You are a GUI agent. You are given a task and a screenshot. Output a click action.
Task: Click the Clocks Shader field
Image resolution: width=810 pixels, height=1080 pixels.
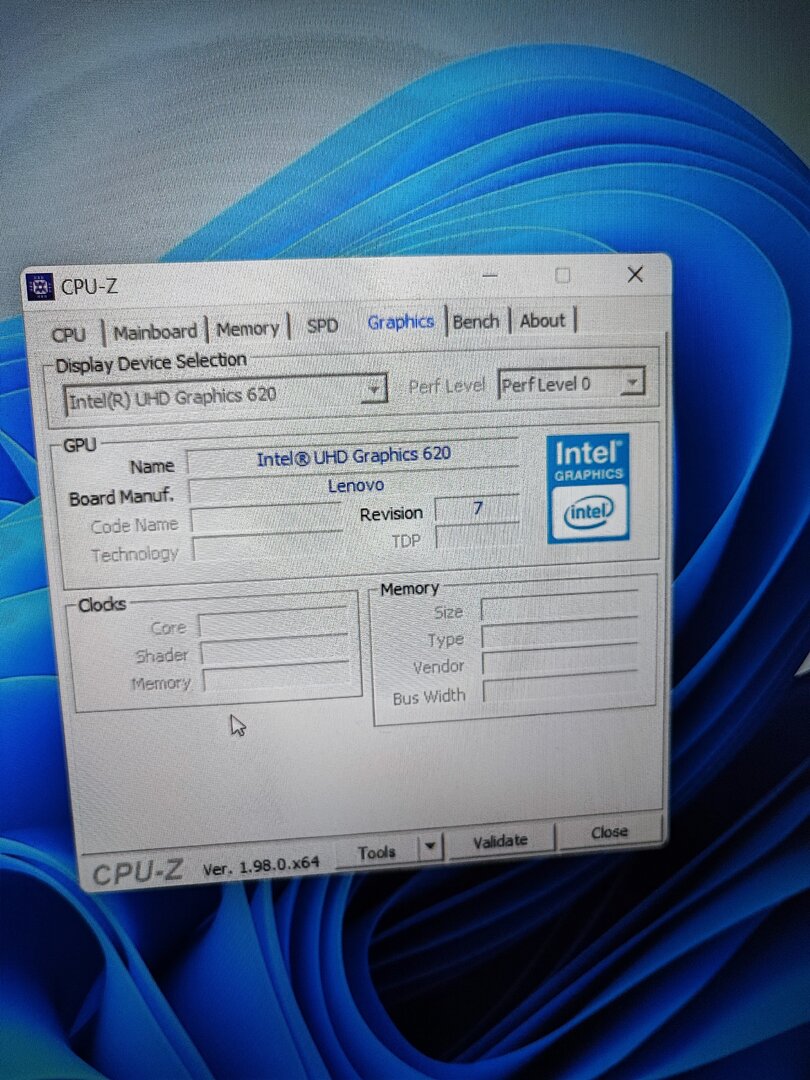(276, 650)
